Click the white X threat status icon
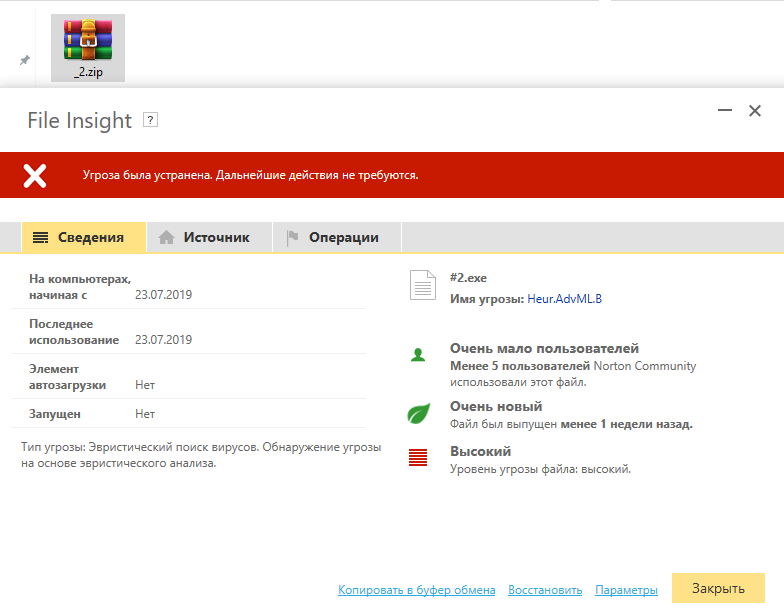Viewport: 784px width, 614px height. 35,176
